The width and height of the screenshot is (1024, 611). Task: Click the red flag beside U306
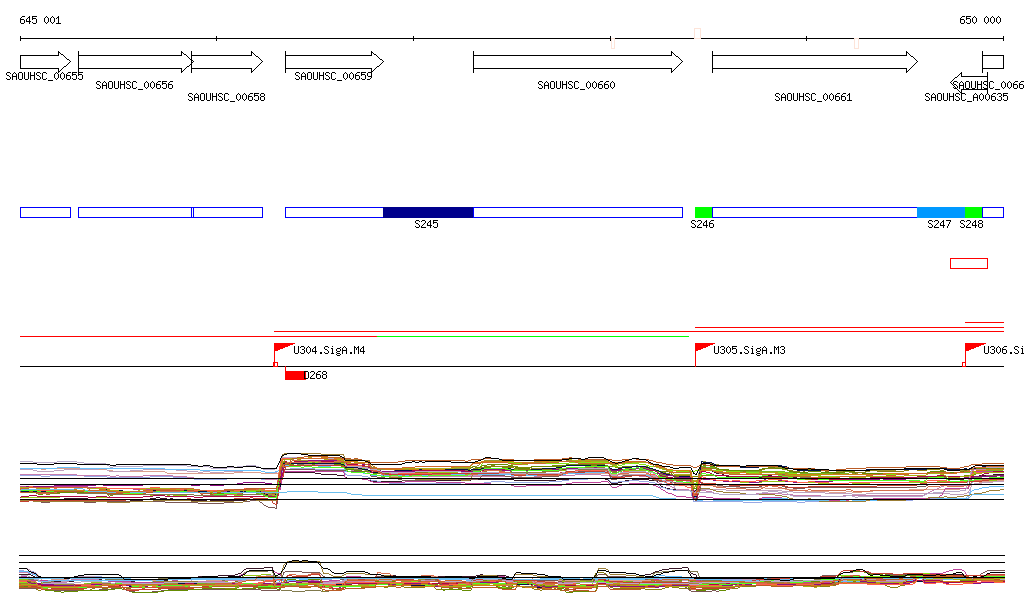click(974, 349)
